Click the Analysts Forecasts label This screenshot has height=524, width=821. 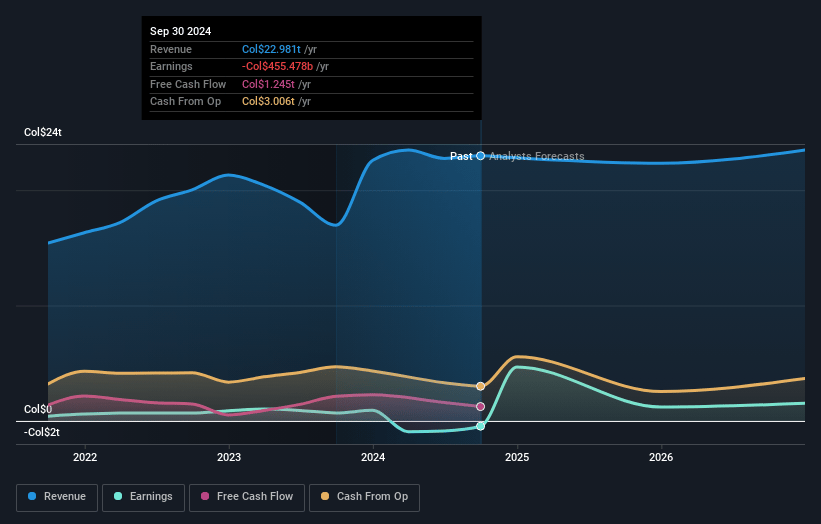537,156
